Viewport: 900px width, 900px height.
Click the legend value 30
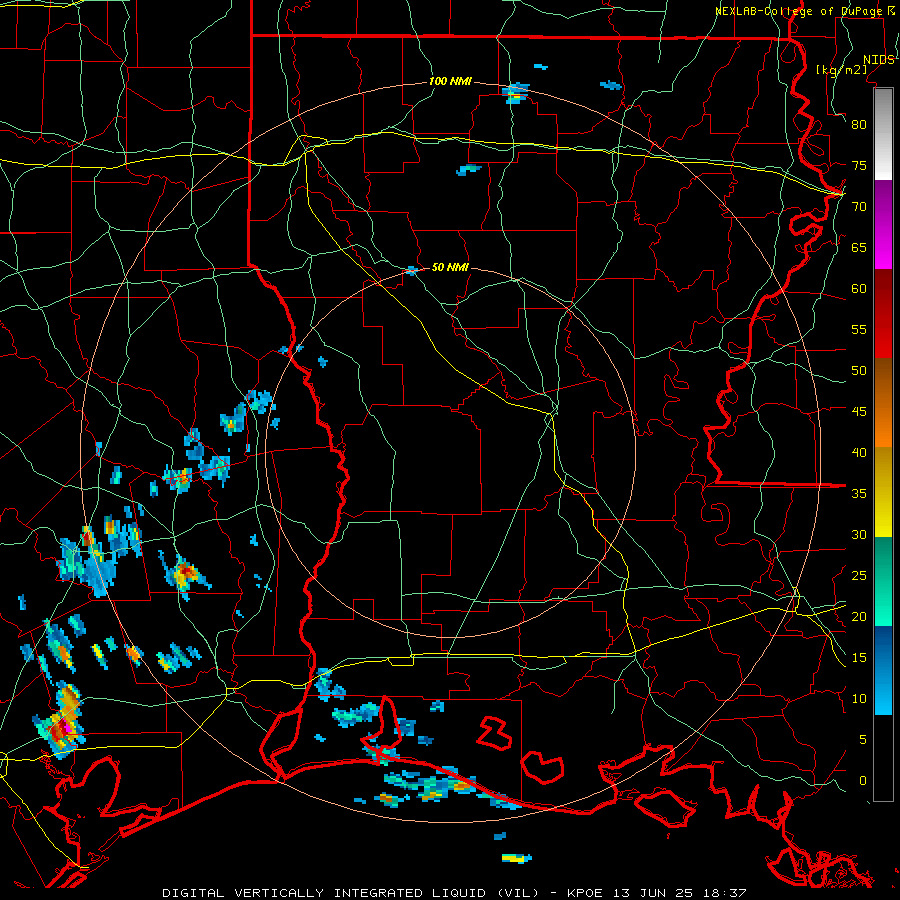click(x=859, y=534)
